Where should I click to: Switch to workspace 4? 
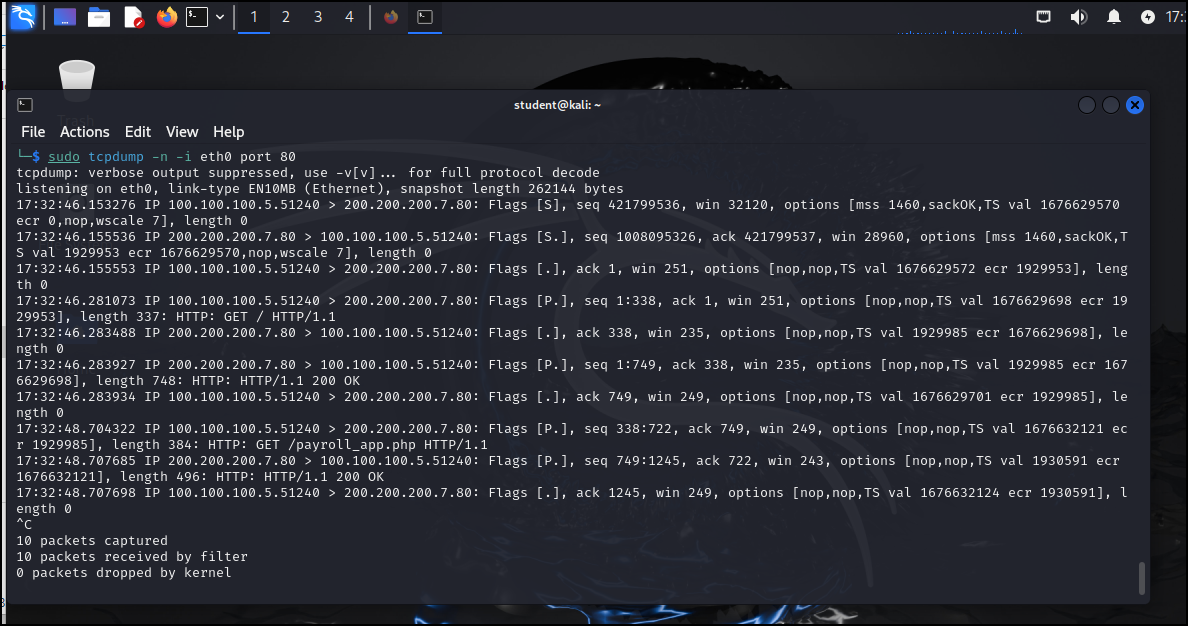point(349,17)
